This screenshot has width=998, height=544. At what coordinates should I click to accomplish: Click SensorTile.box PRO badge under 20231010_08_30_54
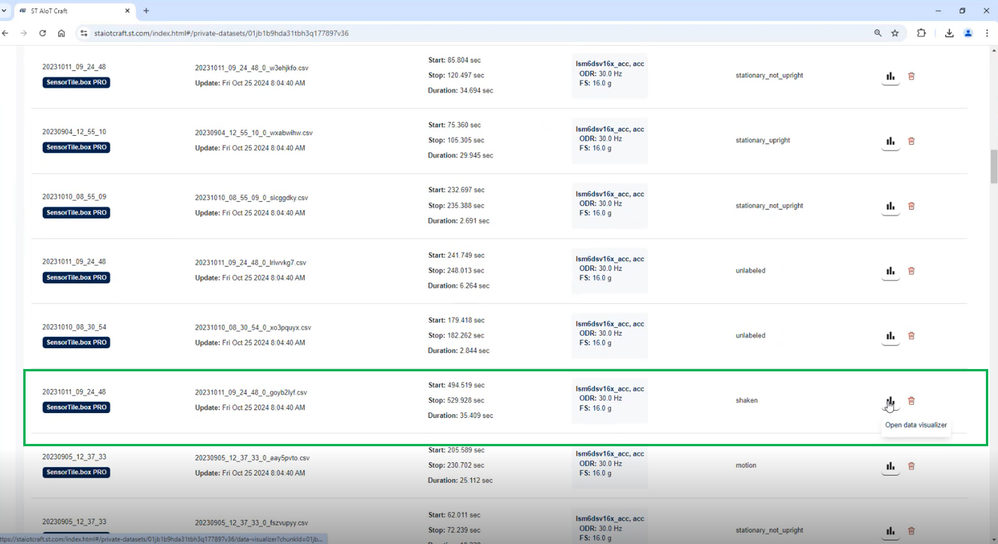(x=76, y=342)
